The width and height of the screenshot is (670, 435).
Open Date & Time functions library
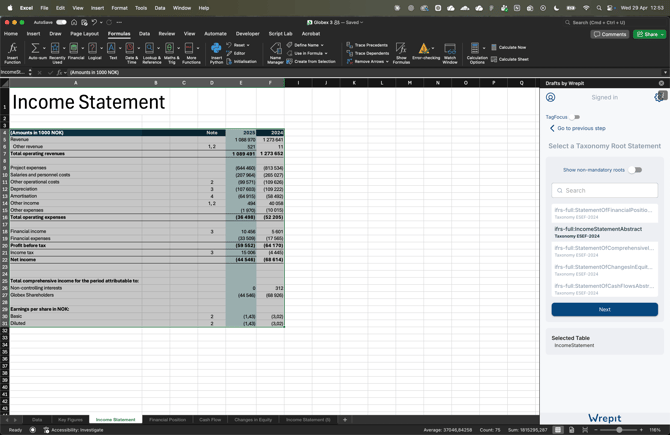click(x=131, y=53)
